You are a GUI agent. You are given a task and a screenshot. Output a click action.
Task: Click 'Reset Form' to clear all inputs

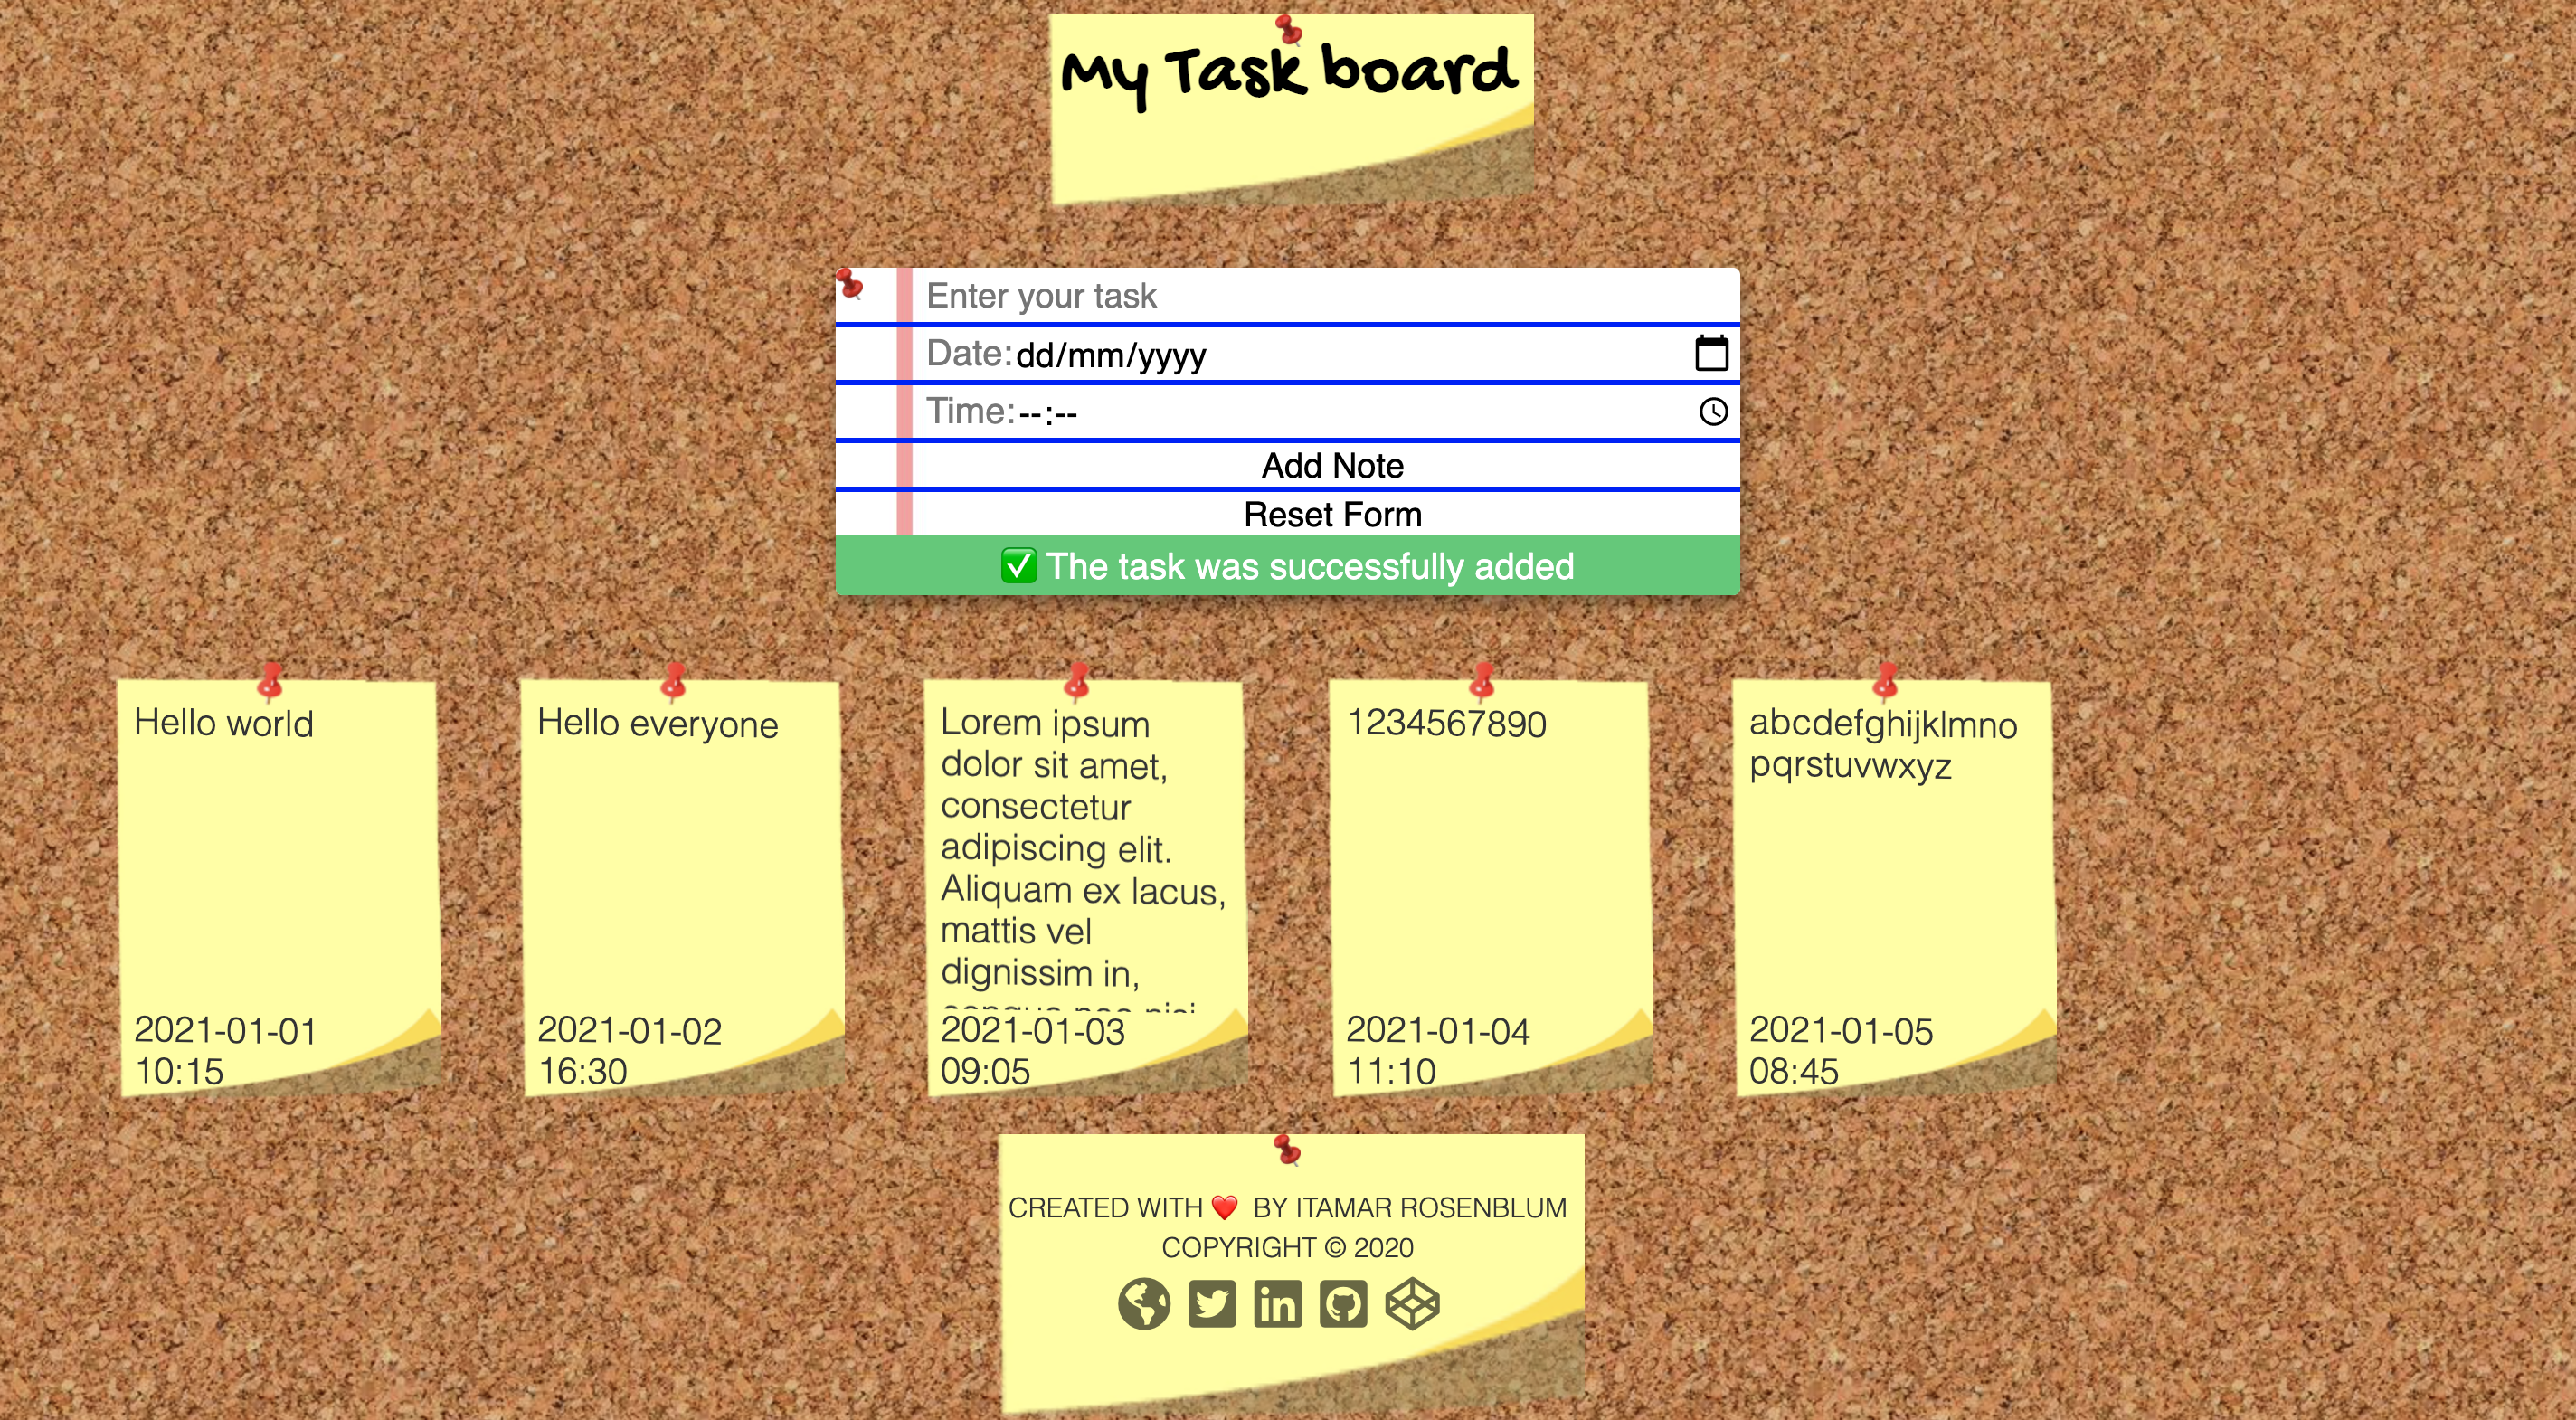(1332, 516)
